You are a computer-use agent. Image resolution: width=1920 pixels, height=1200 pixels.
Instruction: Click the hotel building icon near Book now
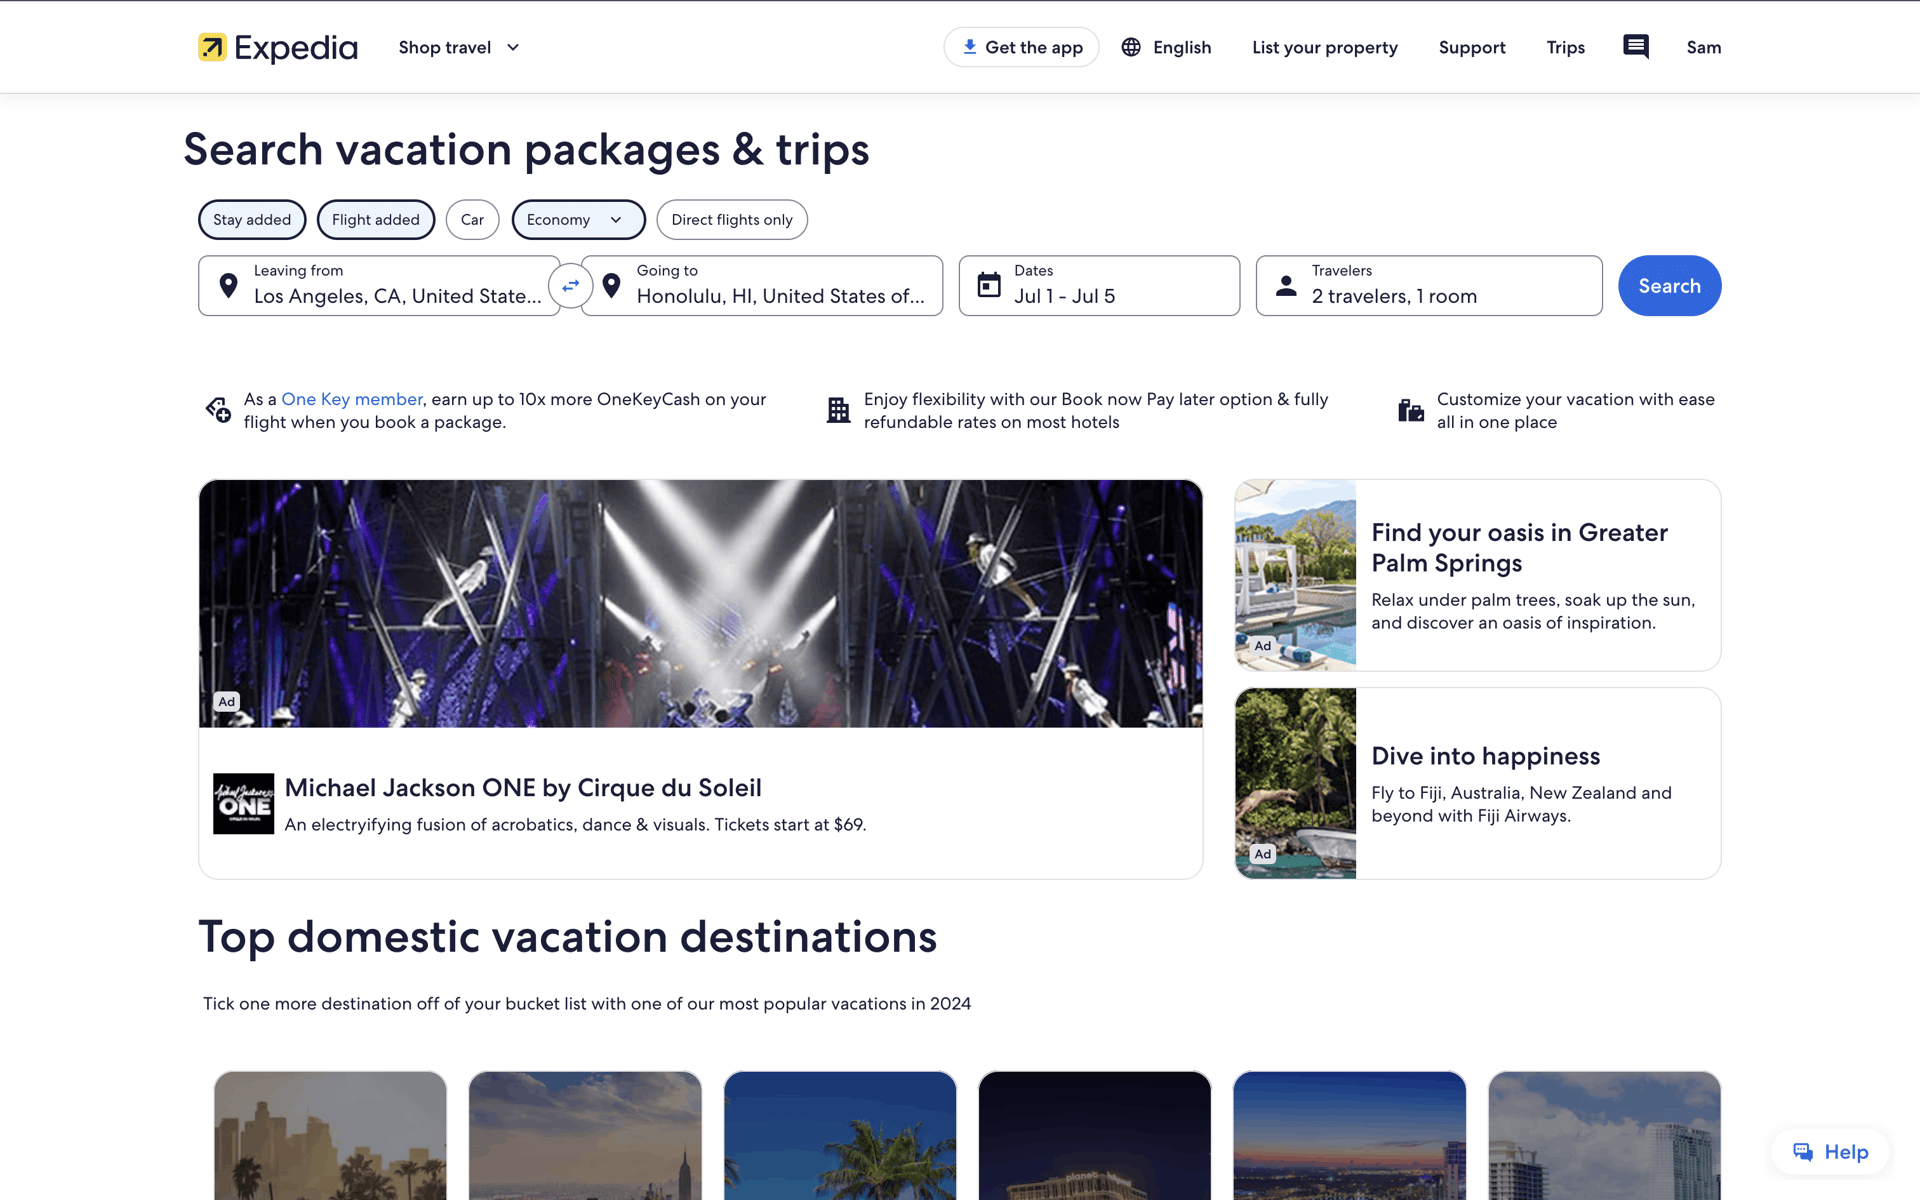click(838, 410)
